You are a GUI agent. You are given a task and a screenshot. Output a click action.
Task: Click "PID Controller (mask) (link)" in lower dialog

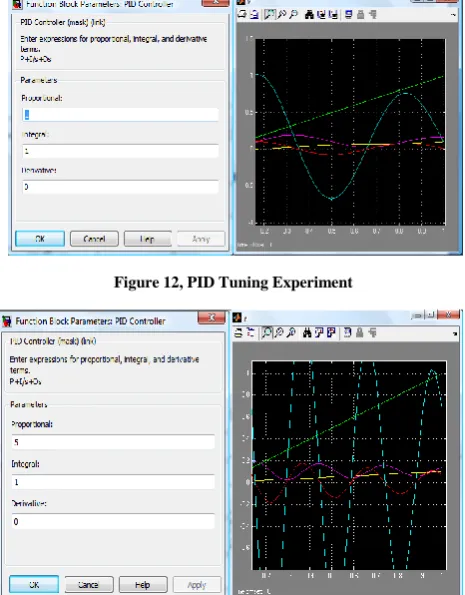coord(53,341)
